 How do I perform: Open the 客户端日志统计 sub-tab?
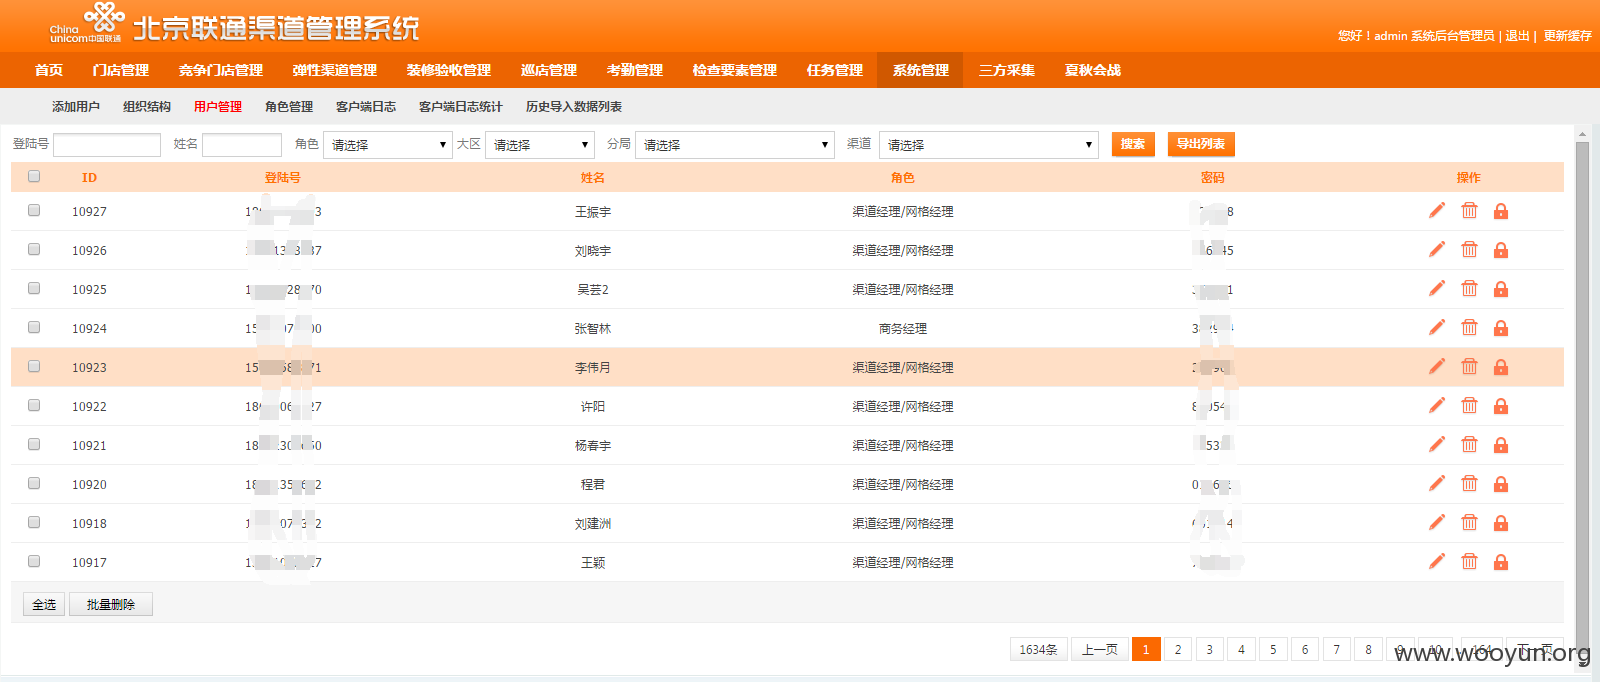tap(461, 106)
